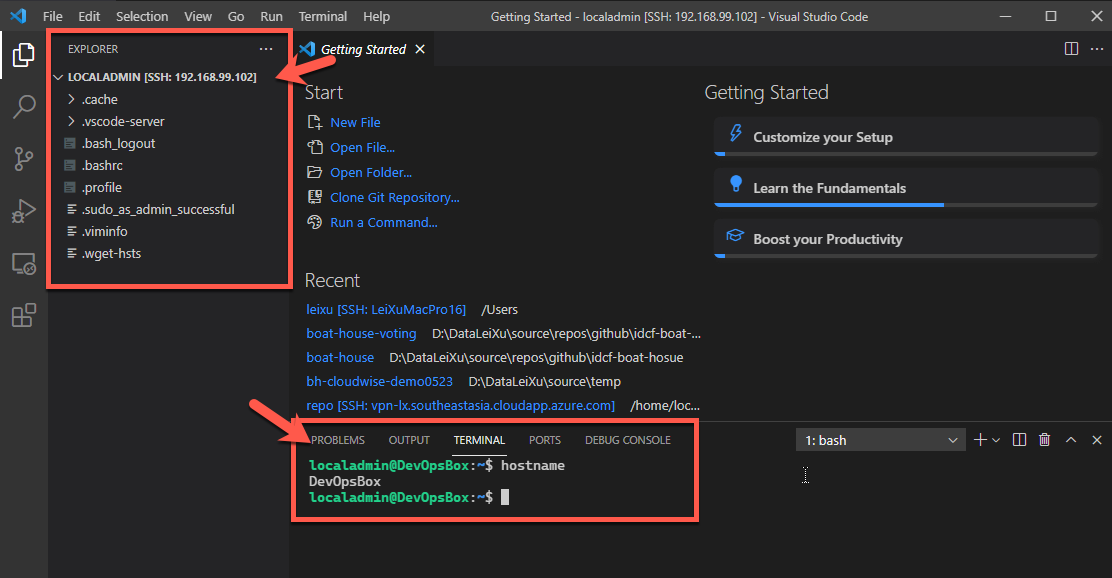Open recent boat-house folder
This screenshot has height=578, width=1112.
pyautogui.click(x=340, y=357)
